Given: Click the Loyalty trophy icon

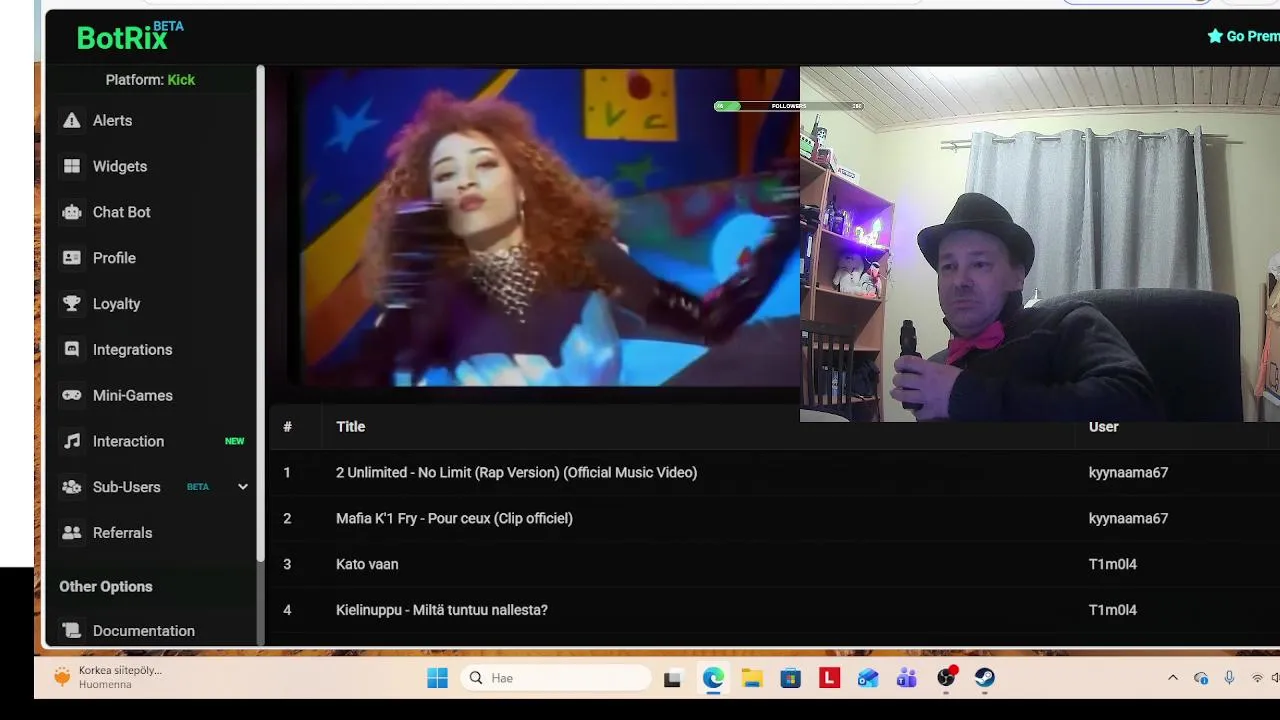Looking at the screenshot, I should [x=71, y=304].
